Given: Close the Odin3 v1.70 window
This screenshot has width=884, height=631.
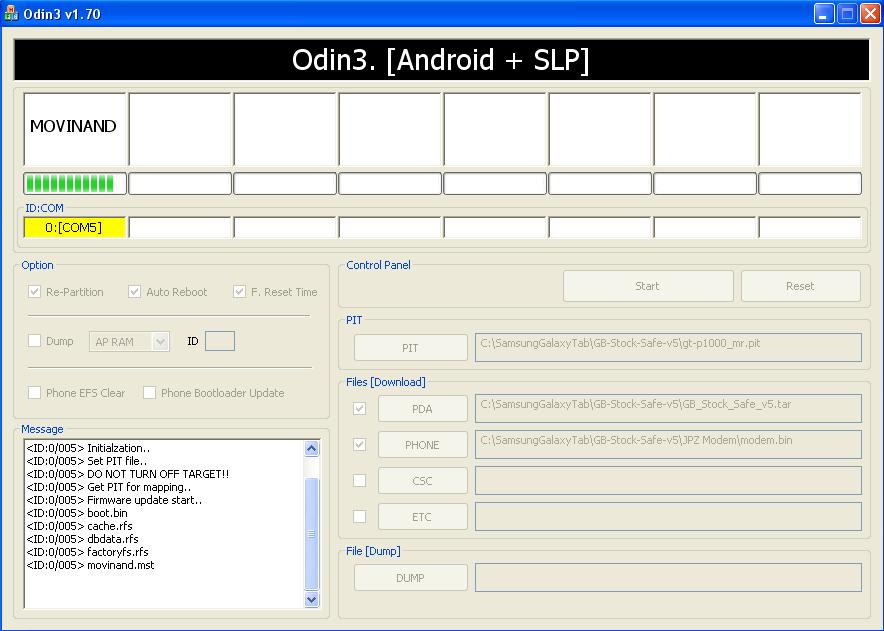Looking at the screenshot, I should pyautogui.click(x=870, y=14).
